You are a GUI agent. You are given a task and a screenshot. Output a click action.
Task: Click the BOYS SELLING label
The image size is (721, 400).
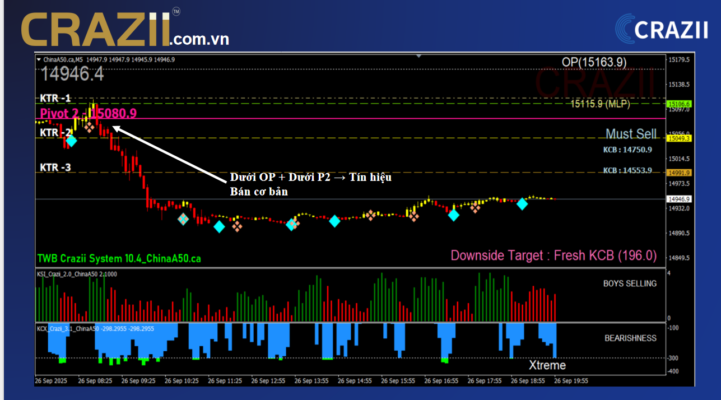pyautogui.click(x=629, y=284)
